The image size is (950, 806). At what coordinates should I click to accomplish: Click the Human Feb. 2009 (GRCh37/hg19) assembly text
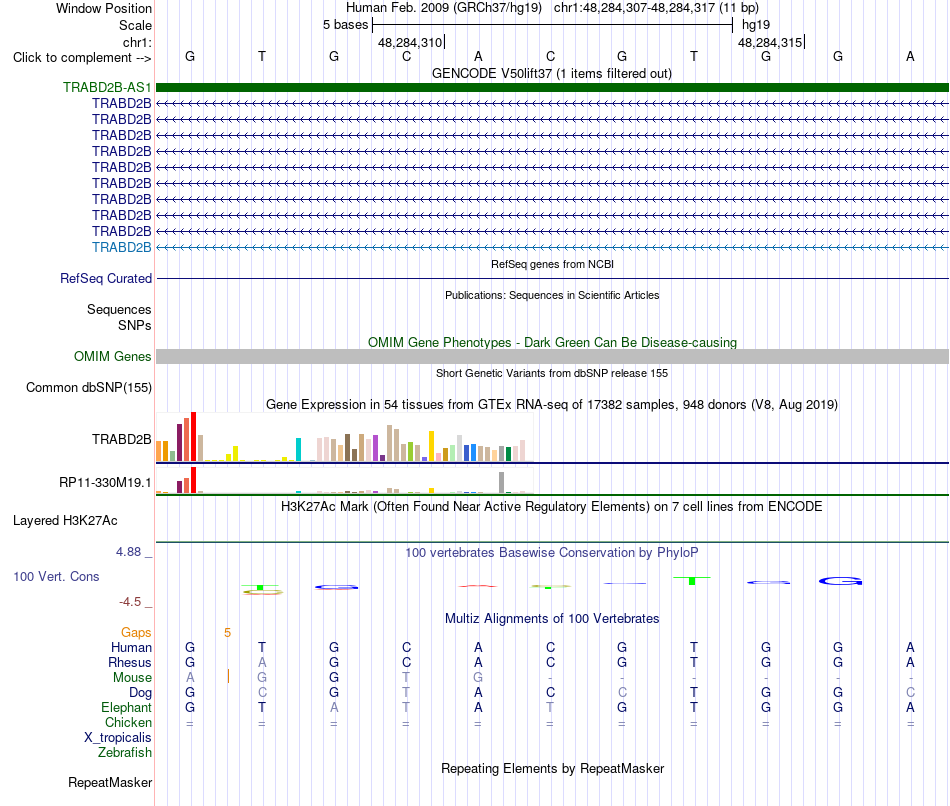pyautogui.click(x=443, y=8)
